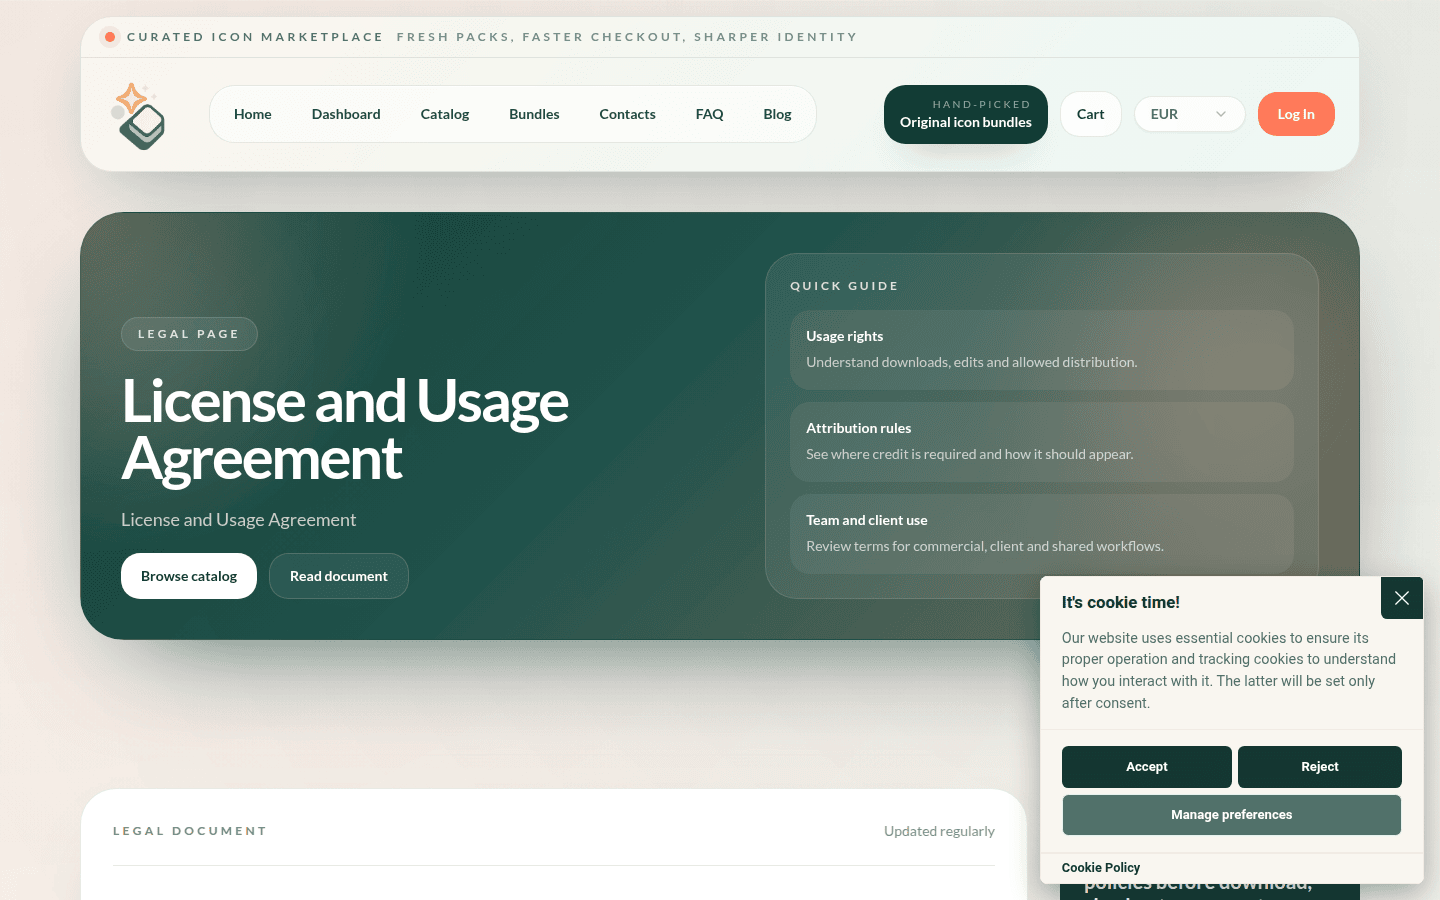Close the cookie banner with the X
This screenshot has height=900, width=1440.
tap(1402, 598)
